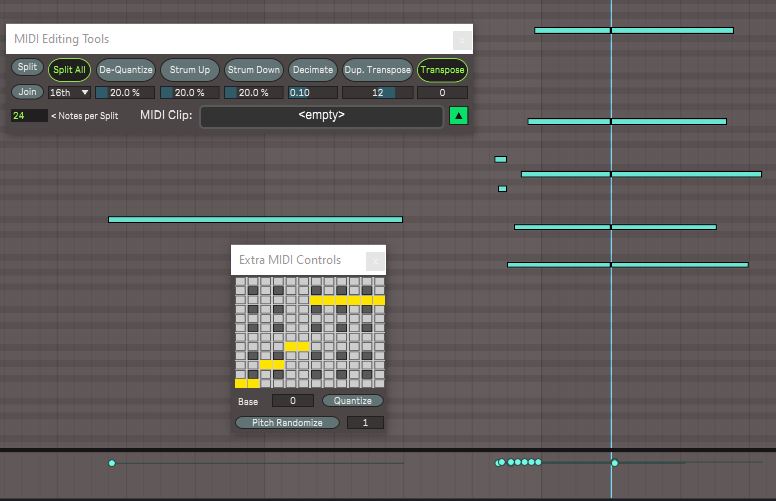Image resolution: width=776 pixels, height=501 pixels.
Task: Click the De-Quantize button
Action: [x=125, y=70]
